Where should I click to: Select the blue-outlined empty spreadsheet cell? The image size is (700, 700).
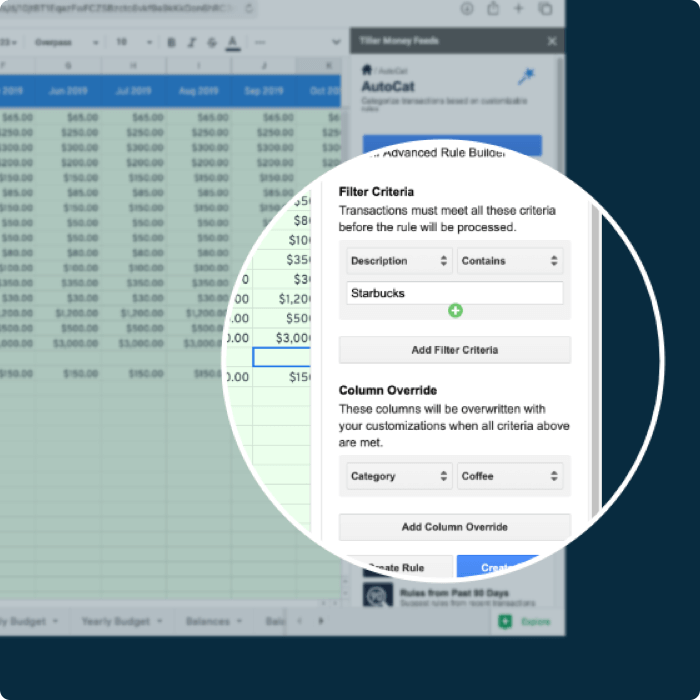281,357
